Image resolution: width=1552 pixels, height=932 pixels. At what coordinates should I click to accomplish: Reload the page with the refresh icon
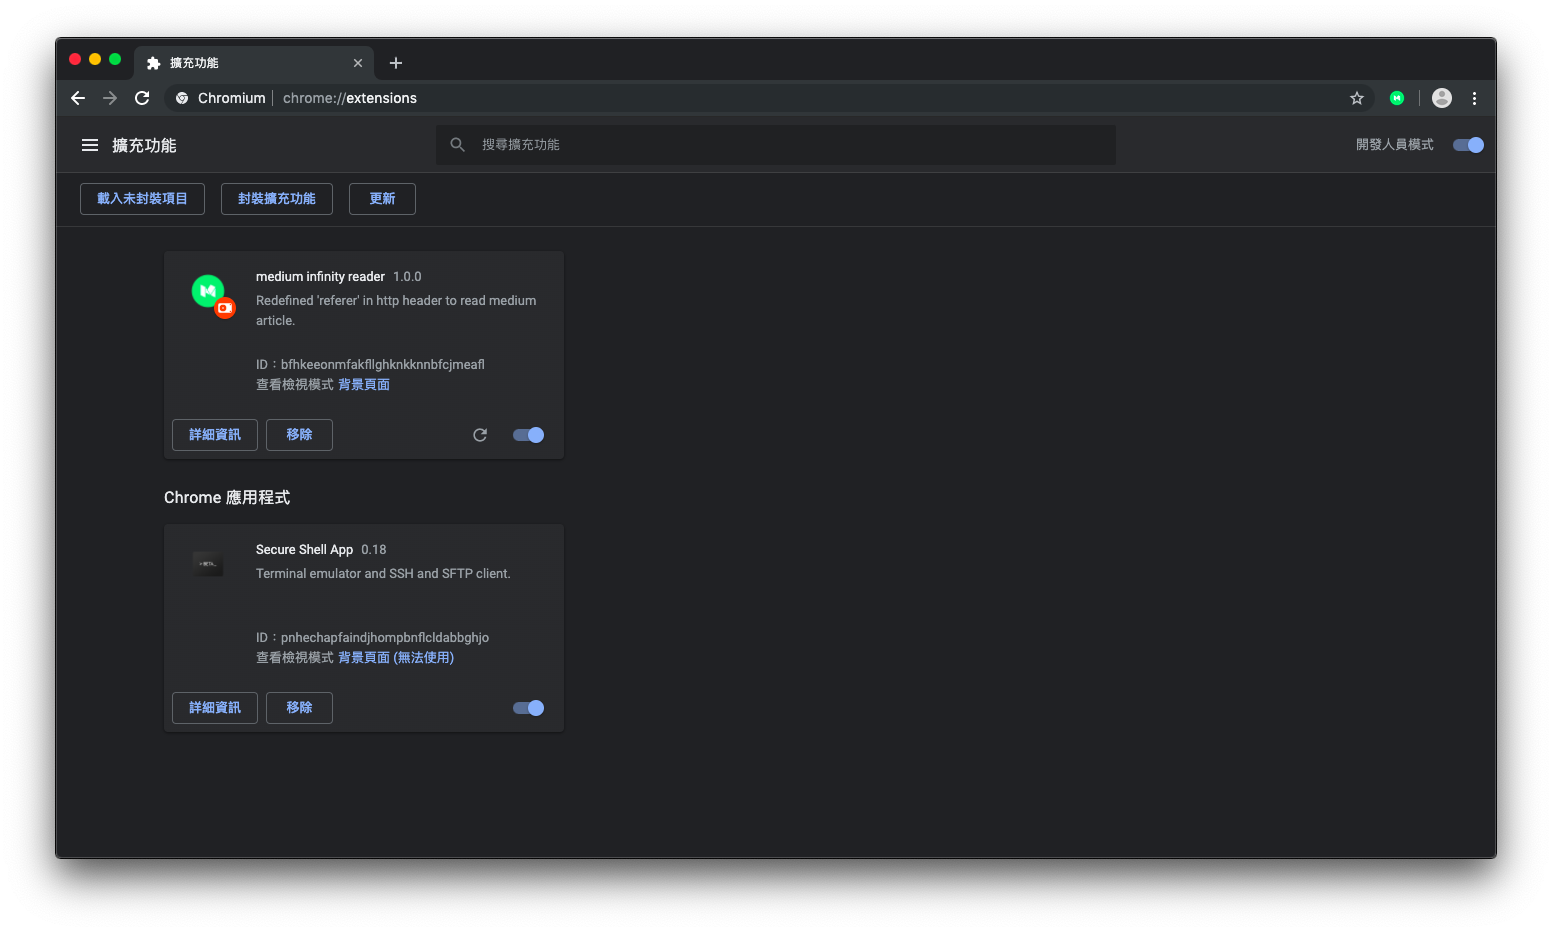click(x=142, y=98)
